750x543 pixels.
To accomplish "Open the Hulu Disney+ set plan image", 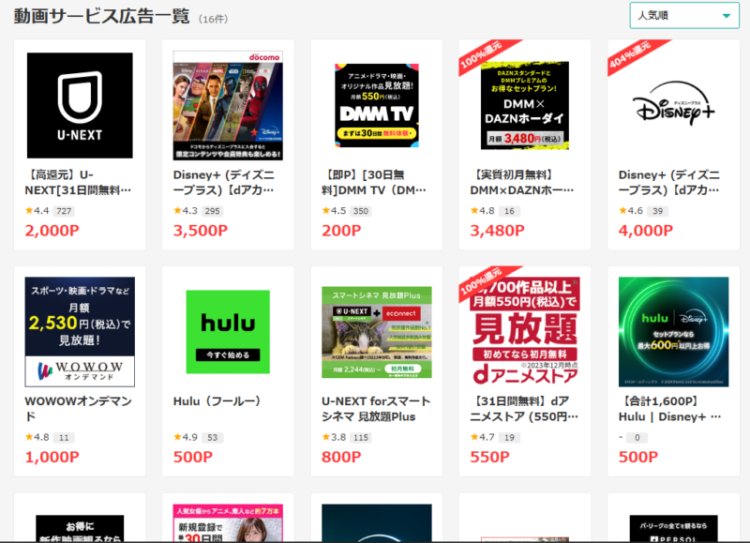I will coord(673,332).
